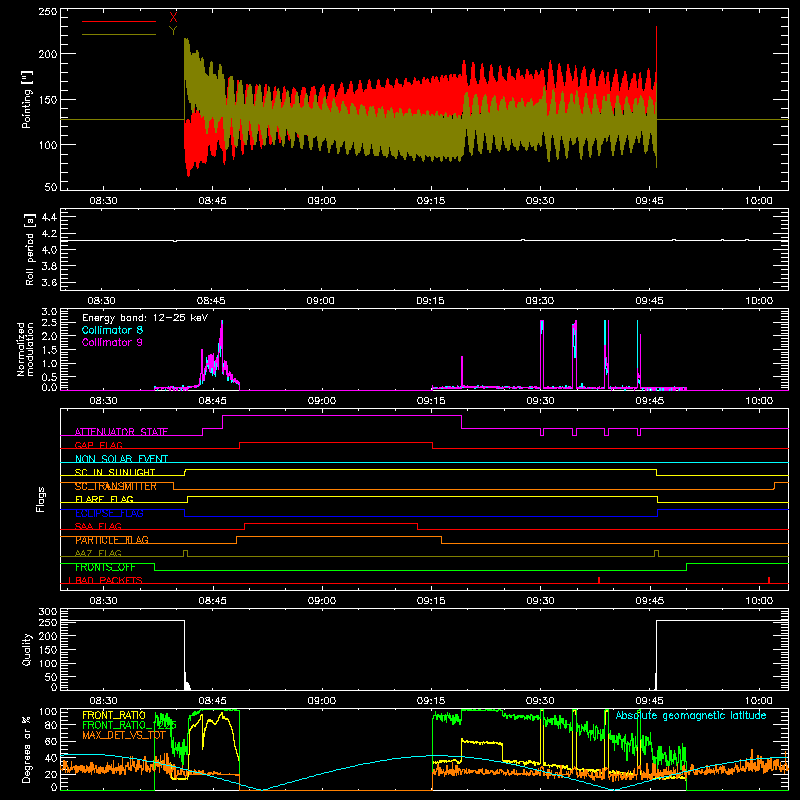
Task: Click the red X legend line sample
Action: [118, 21]
